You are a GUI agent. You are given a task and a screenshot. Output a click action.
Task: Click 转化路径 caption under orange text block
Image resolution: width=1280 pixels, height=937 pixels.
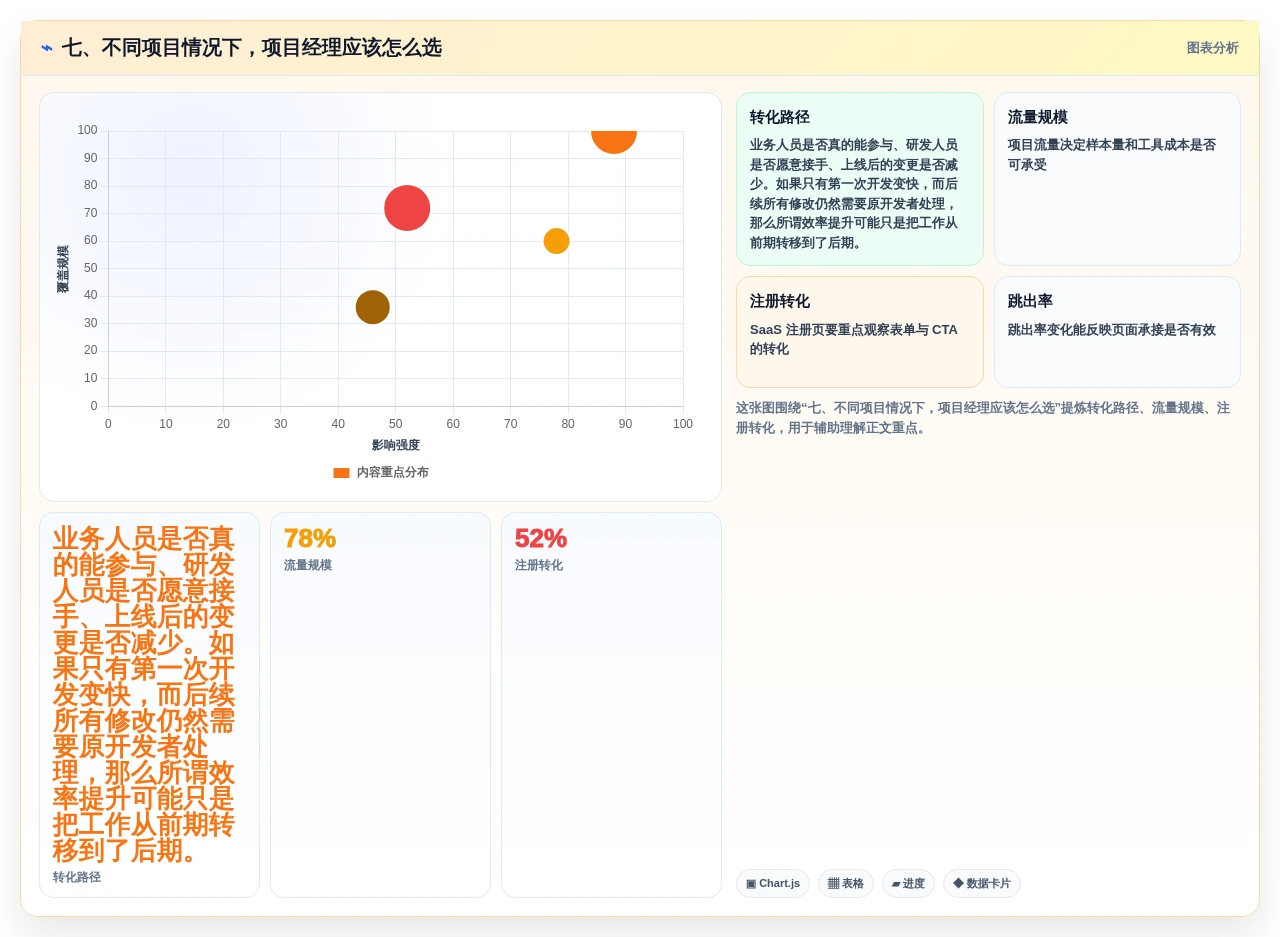pos(77,878)
